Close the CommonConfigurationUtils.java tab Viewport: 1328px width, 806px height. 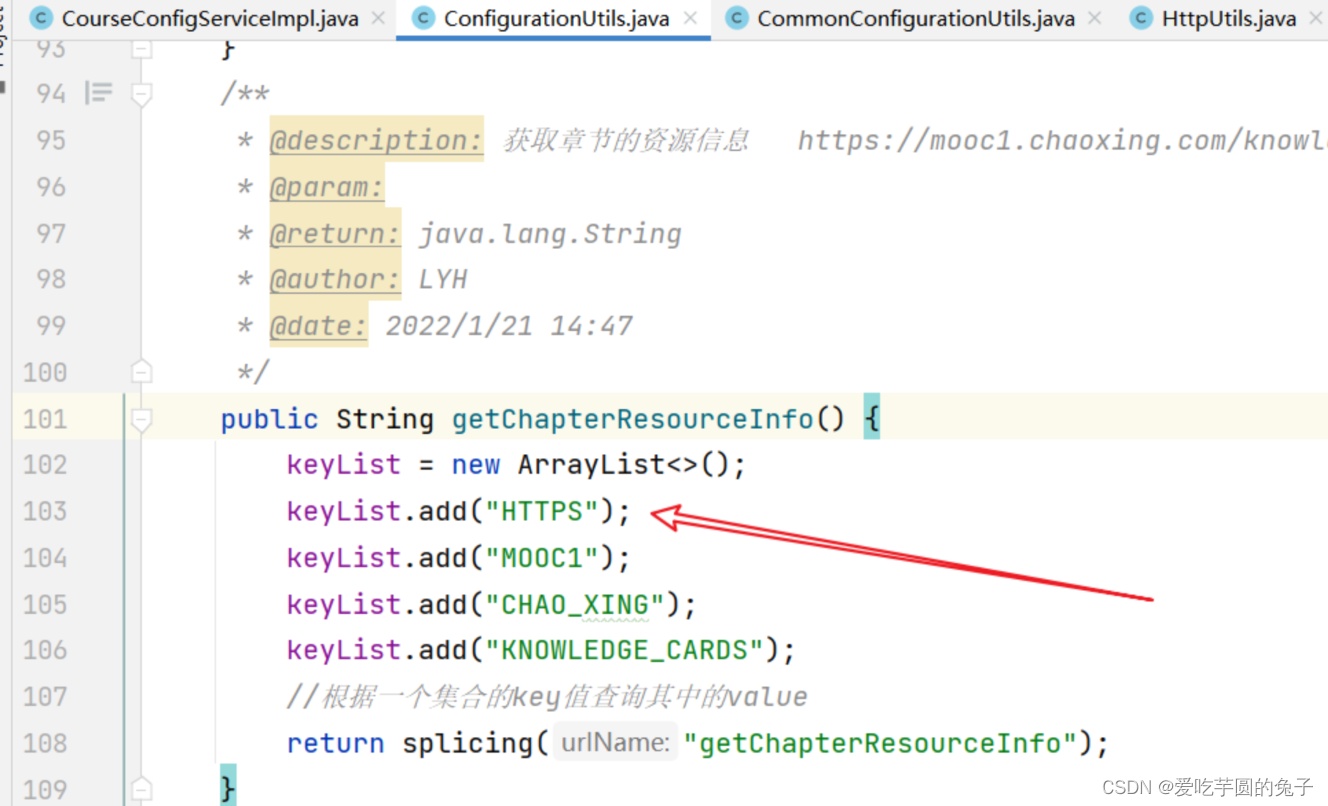[1094, 18]
